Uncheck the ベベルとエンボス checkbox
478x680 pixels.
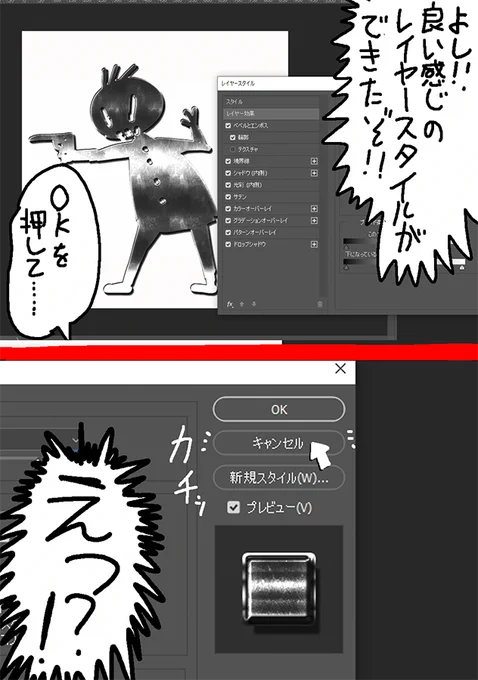(x=228, y=125)
